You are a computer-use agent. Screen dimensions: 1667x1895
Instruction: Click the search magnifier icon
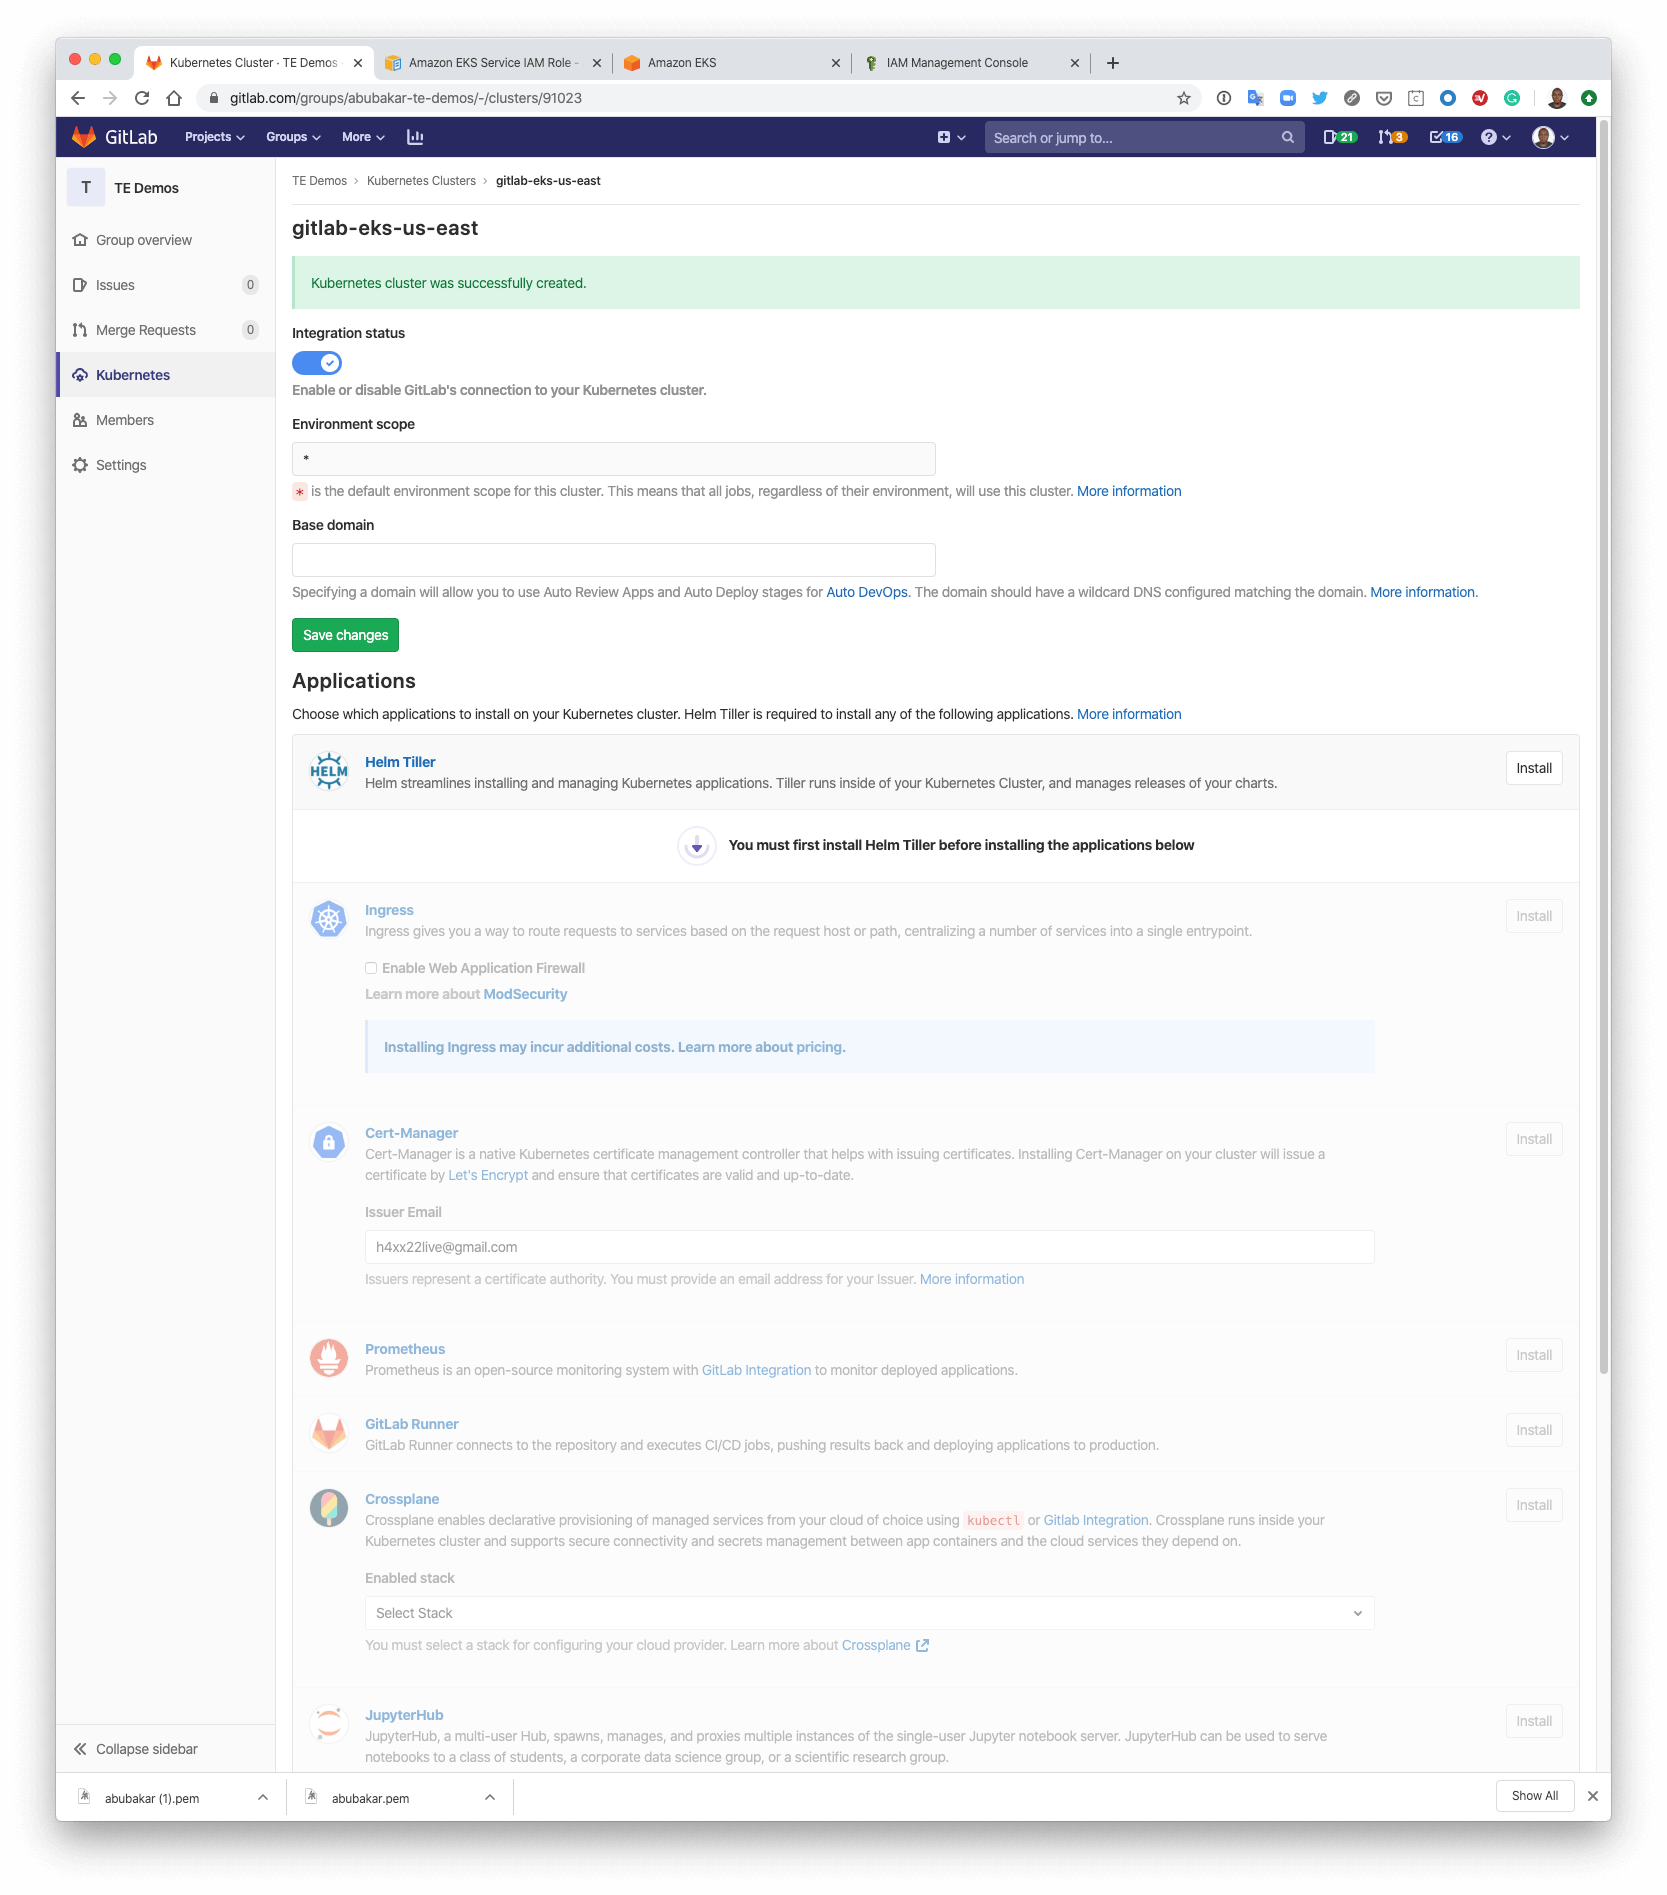click(1288, 137)
